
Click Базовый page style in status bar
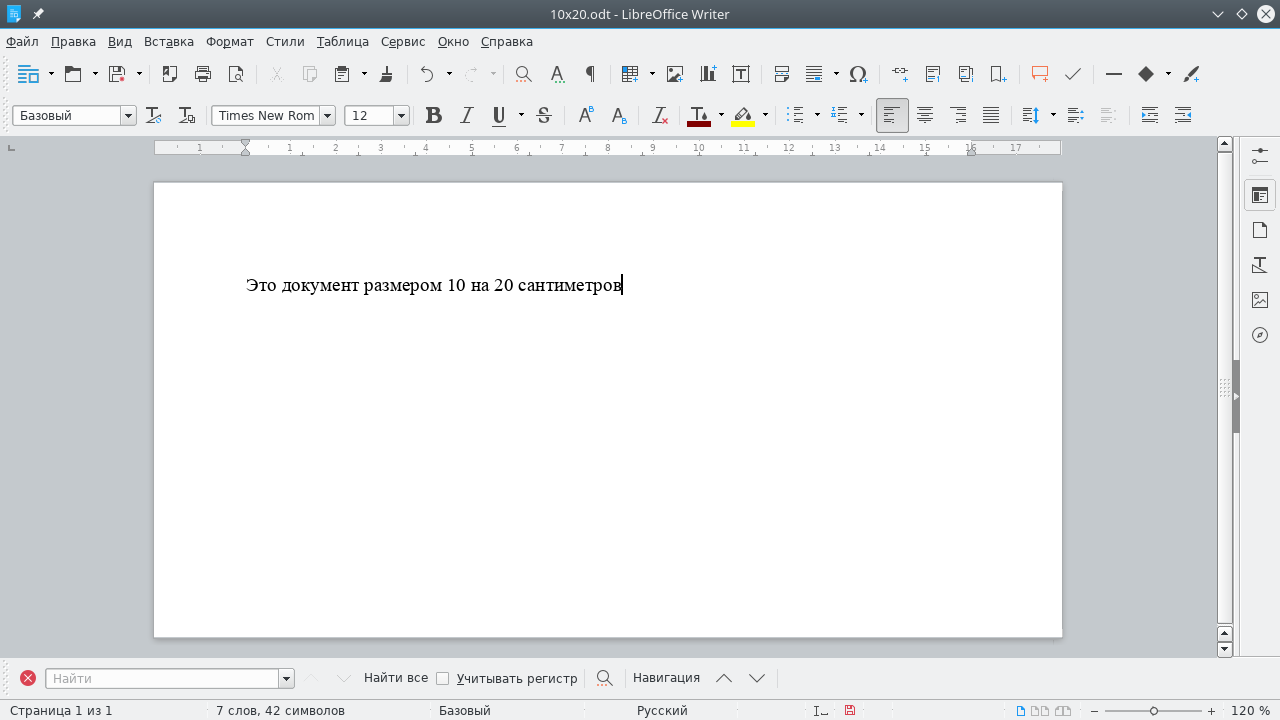[x=465, y=711]
